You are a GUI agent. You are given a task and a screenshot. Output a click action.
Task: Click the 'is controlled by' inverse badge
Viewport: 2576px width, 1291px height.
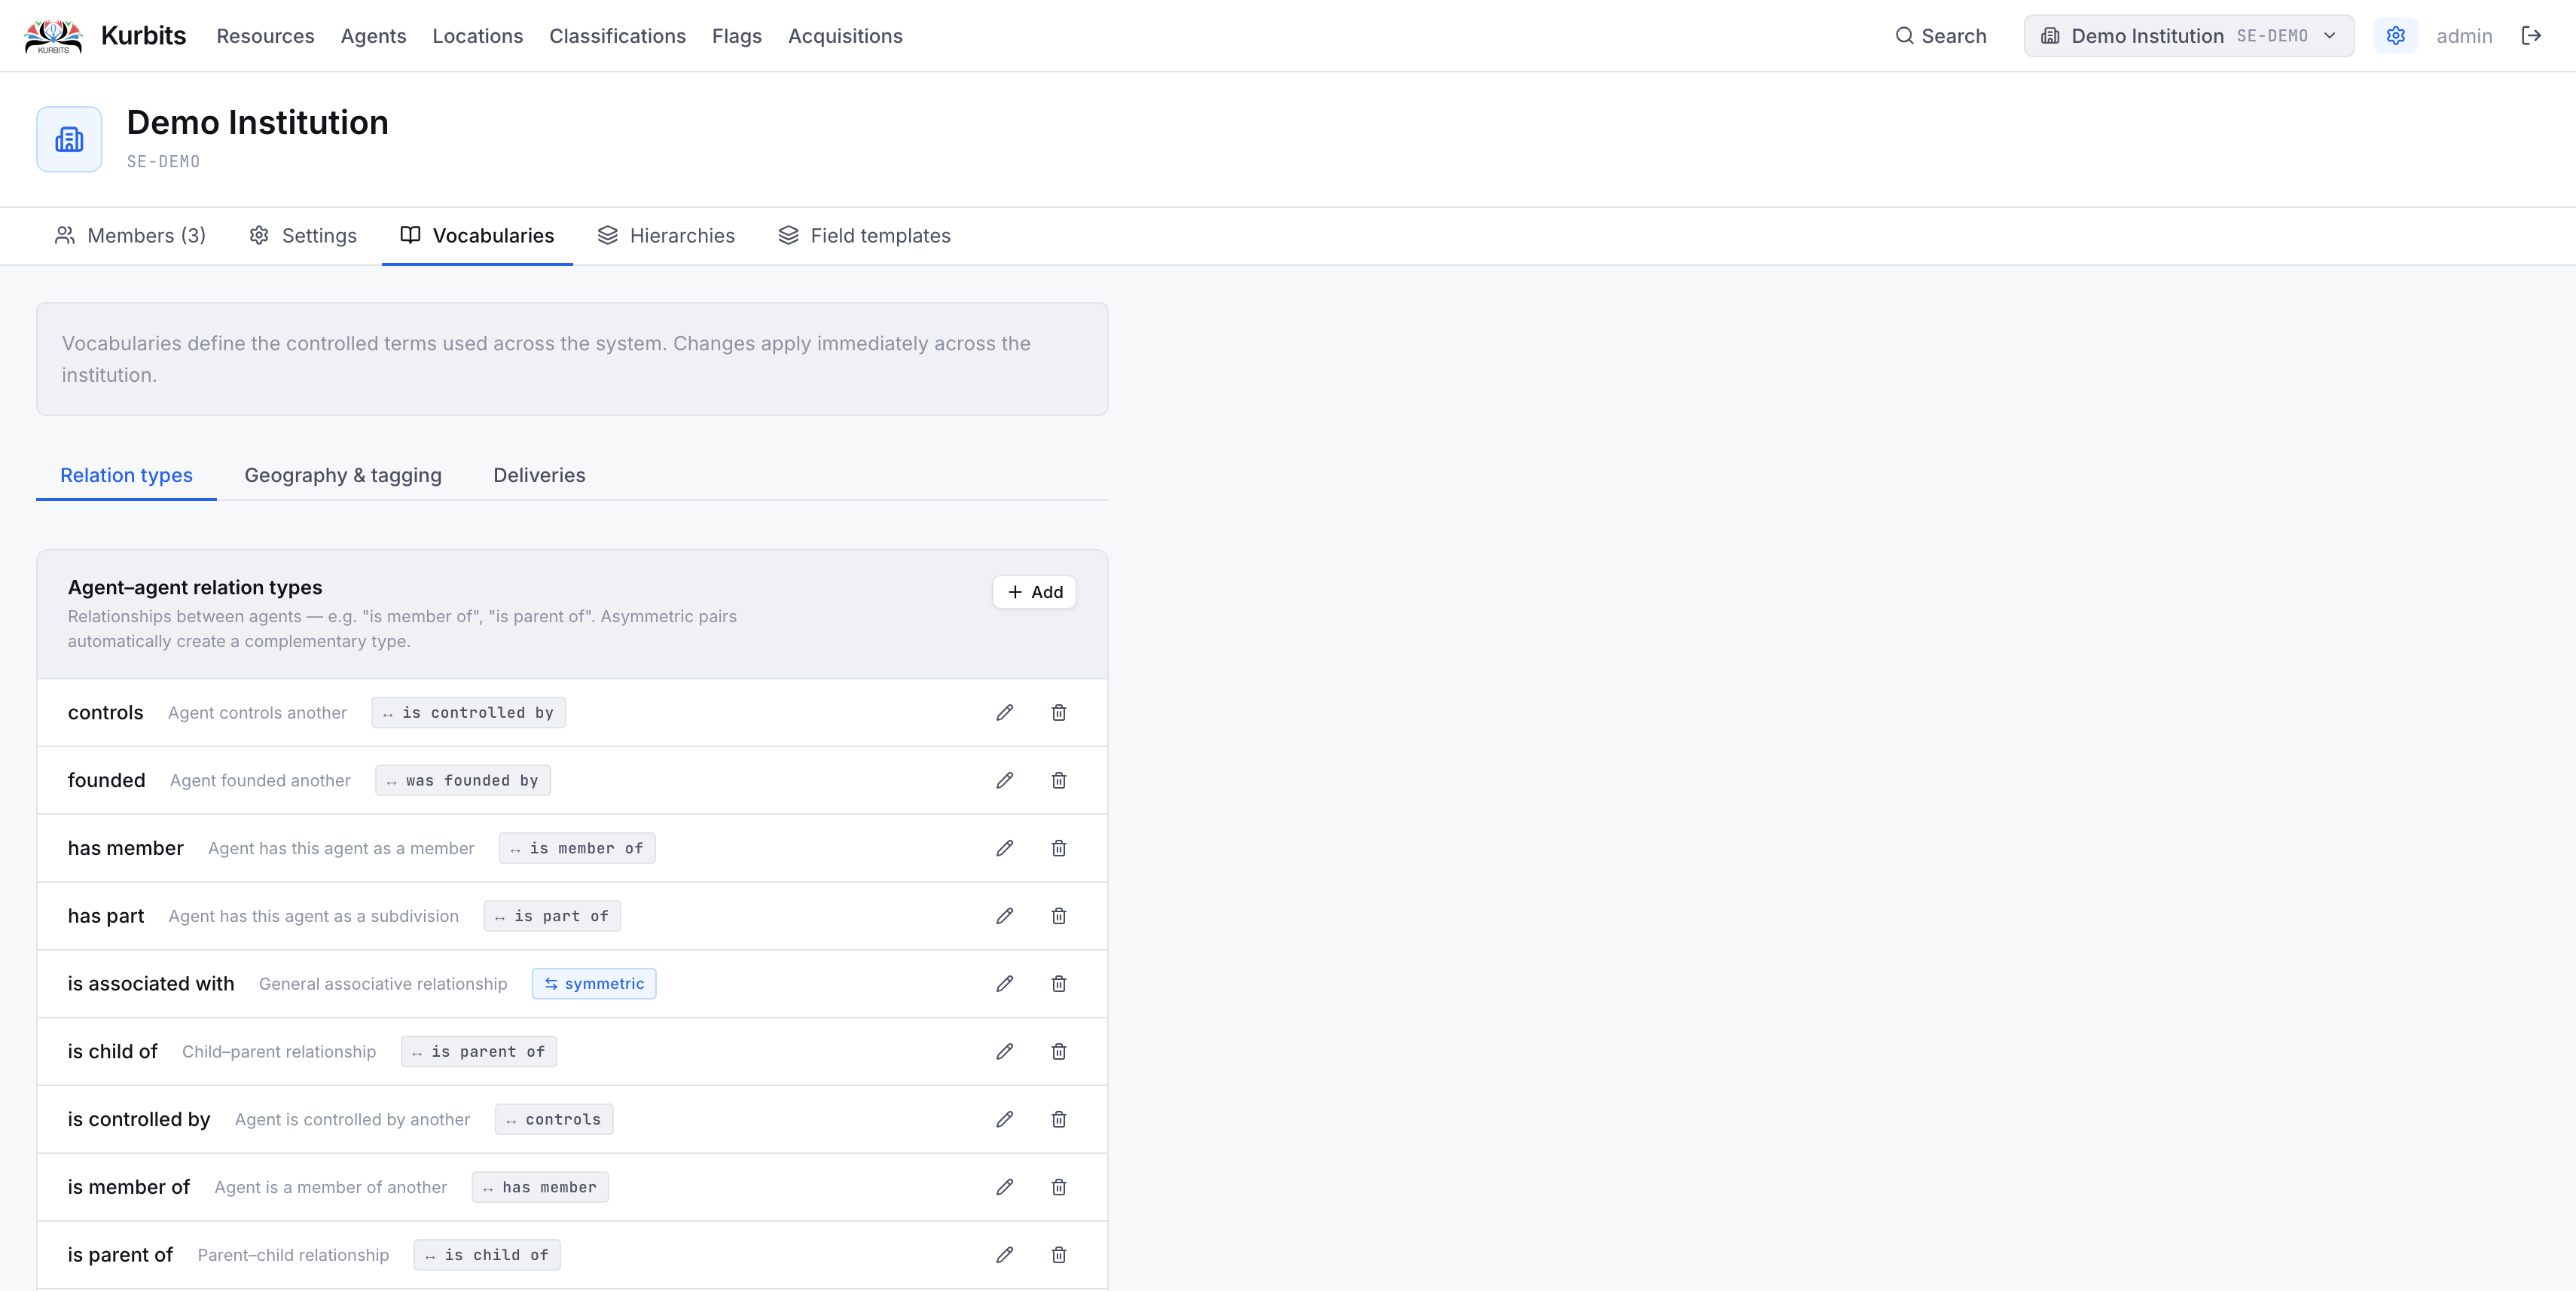click(x=468, y=712)
